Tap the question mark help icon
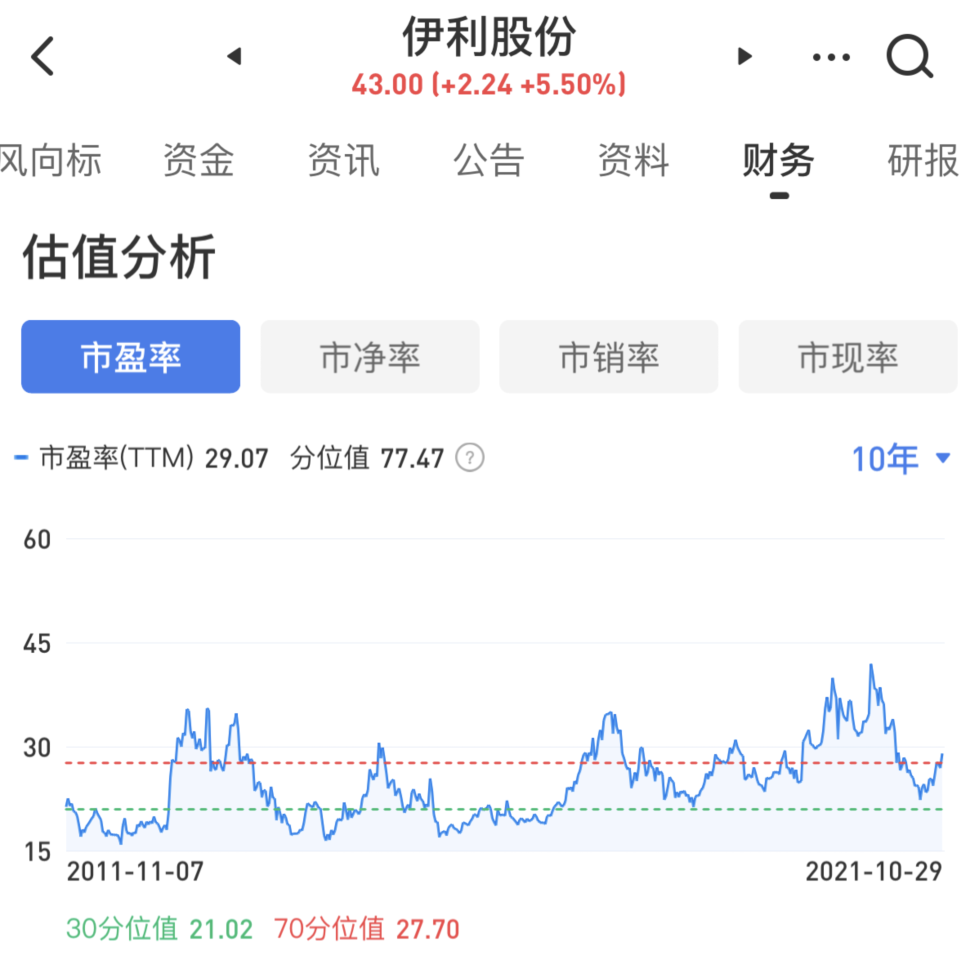 470,458
